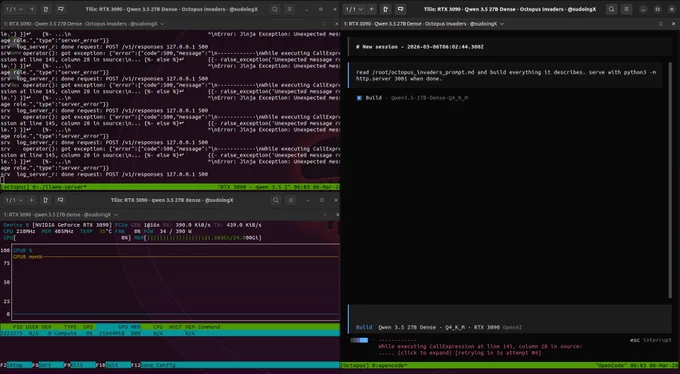Screen dimensions: 680x374
Task: Click the user prompt message about octopus_invaders_prompt.md
Action: pos(506,75)
